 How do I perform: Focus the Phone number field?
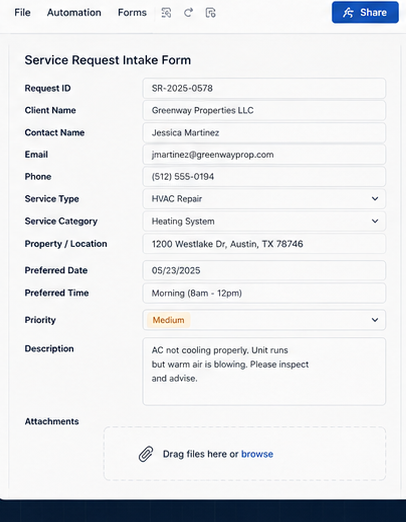(x=264, y=177)
